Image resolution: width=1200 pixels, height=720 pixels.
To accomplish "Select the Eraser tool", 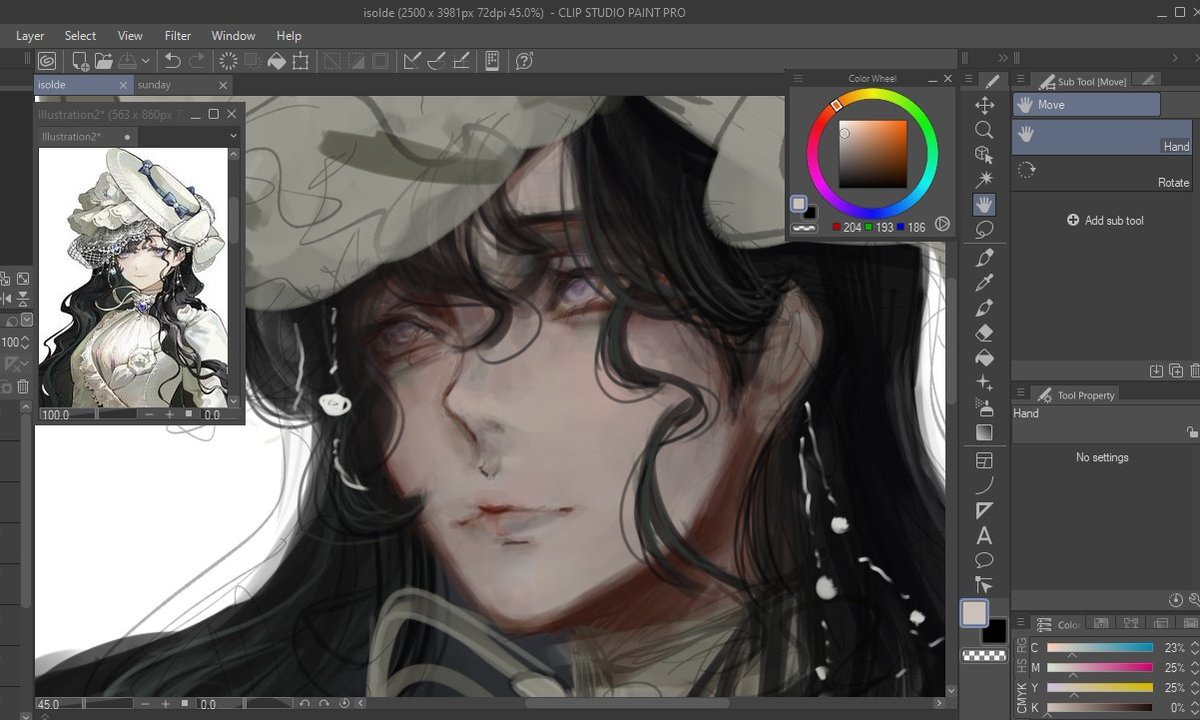I will (984, 333).
